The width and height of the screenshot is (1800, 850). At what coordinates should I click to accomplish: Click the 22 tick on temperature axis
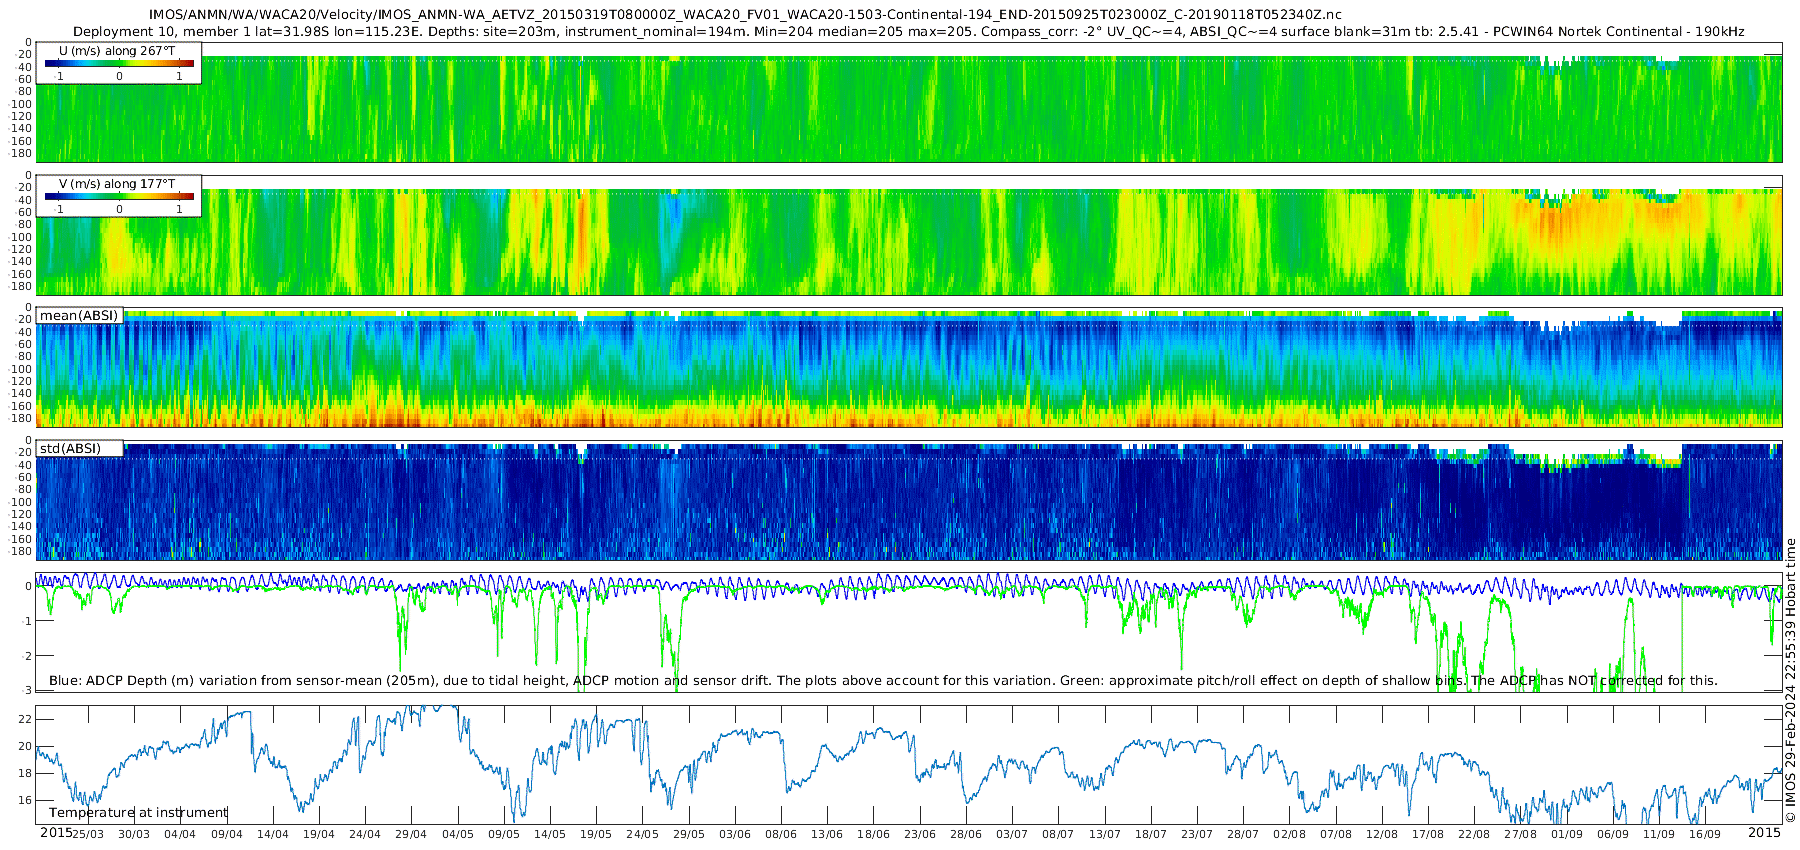pos(25,719)
